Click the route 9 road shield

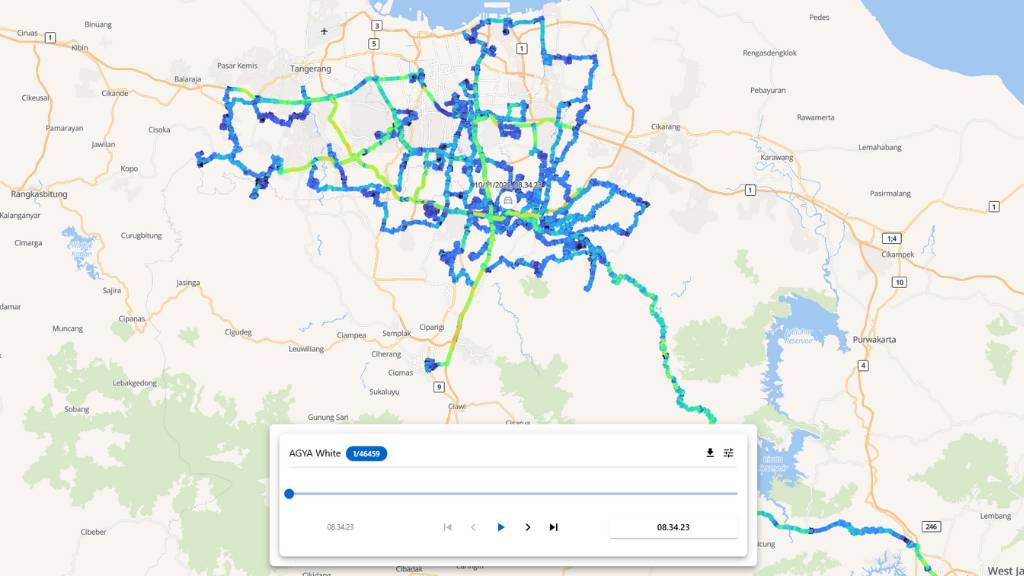(438, 386)
